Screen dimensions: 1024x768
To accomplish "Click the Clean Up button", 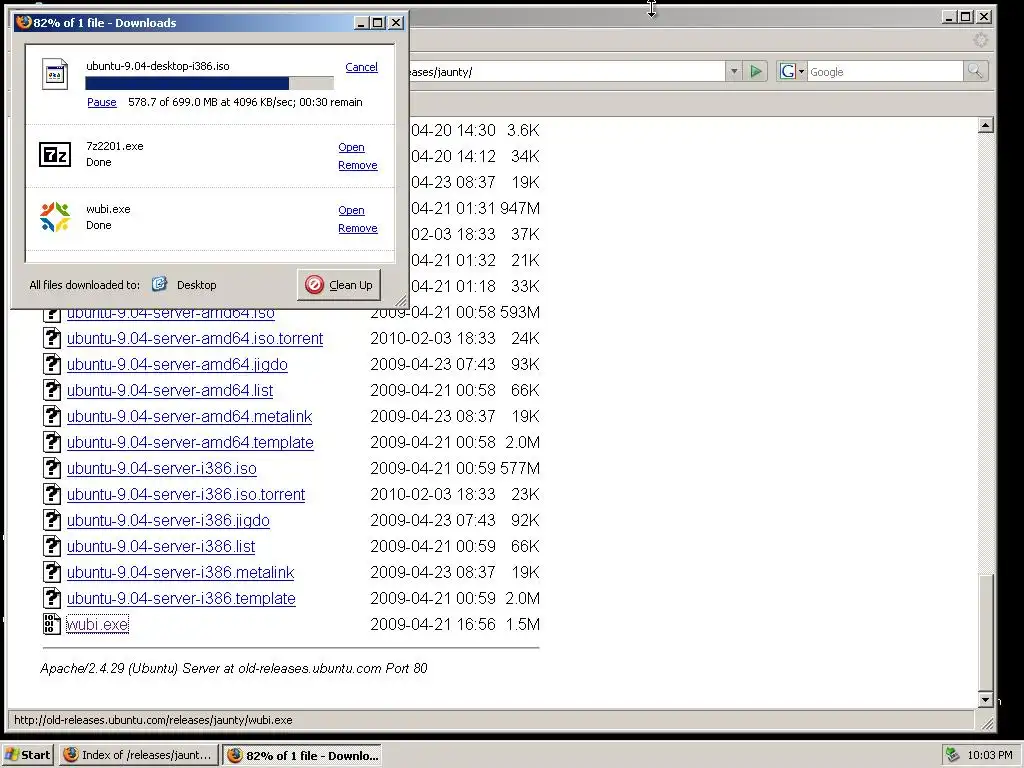I will pos(339,285).
